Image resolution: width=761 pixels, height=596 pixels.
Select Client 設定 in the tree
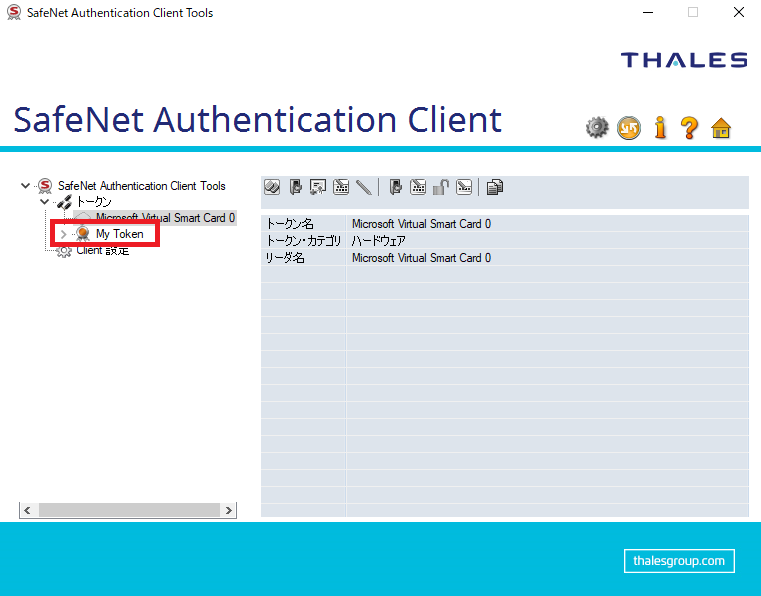pos(103,251)
